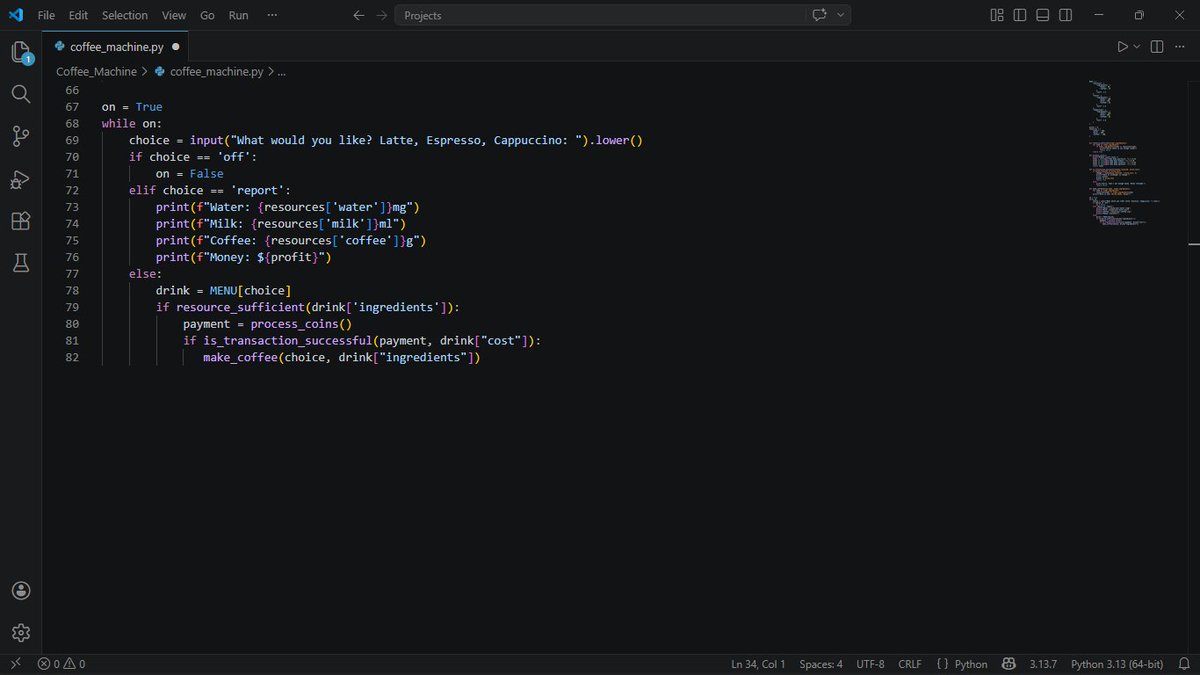The width and height of the screenshot is (1200, 675).
Task: Expand the run options dropdown
Action: tap(1136, 46)
